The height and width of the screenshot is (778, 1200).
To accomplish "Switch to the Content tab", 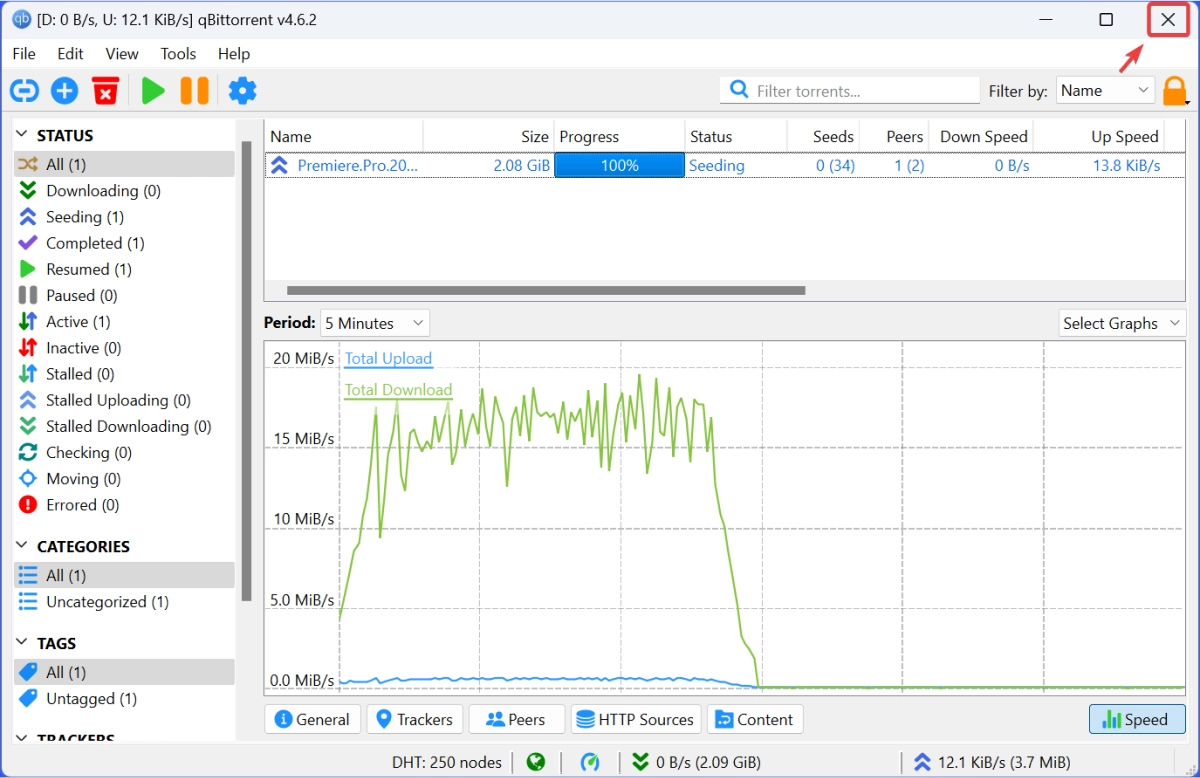I will tap(755, 719).
